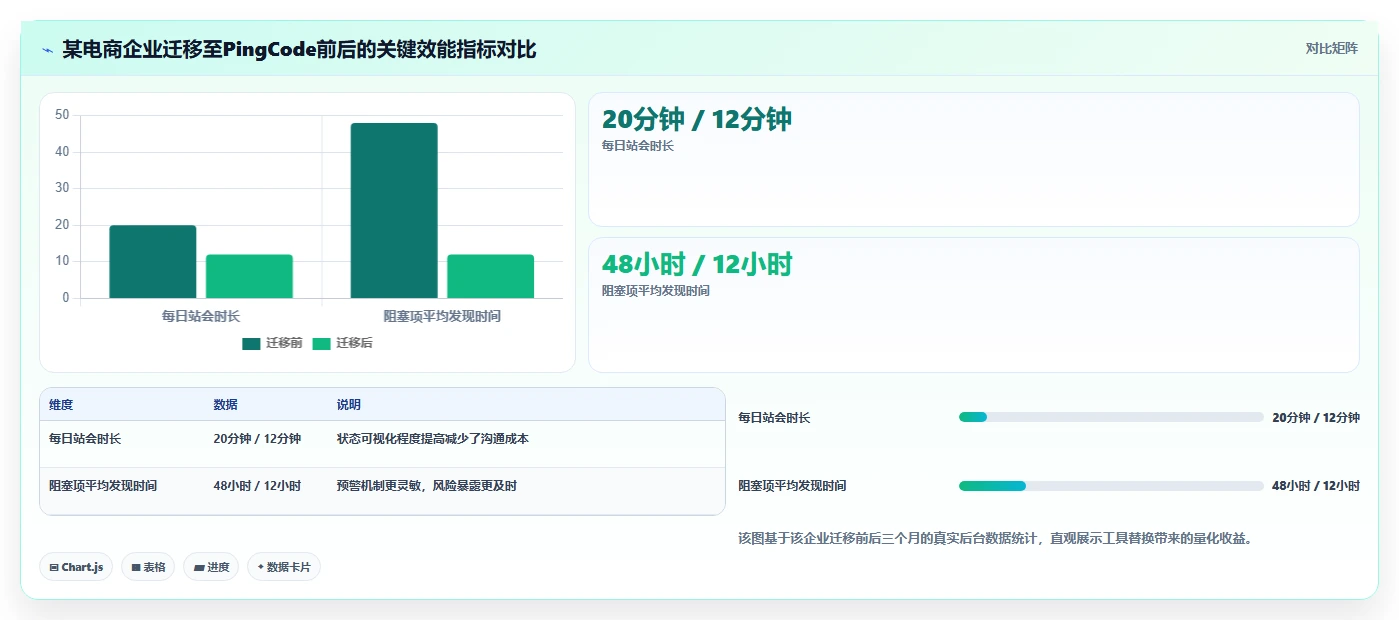Viewport: 1399px width, 620px height.
Task: Click the description note about 三个月 data
Action: [x=996, y=538]
